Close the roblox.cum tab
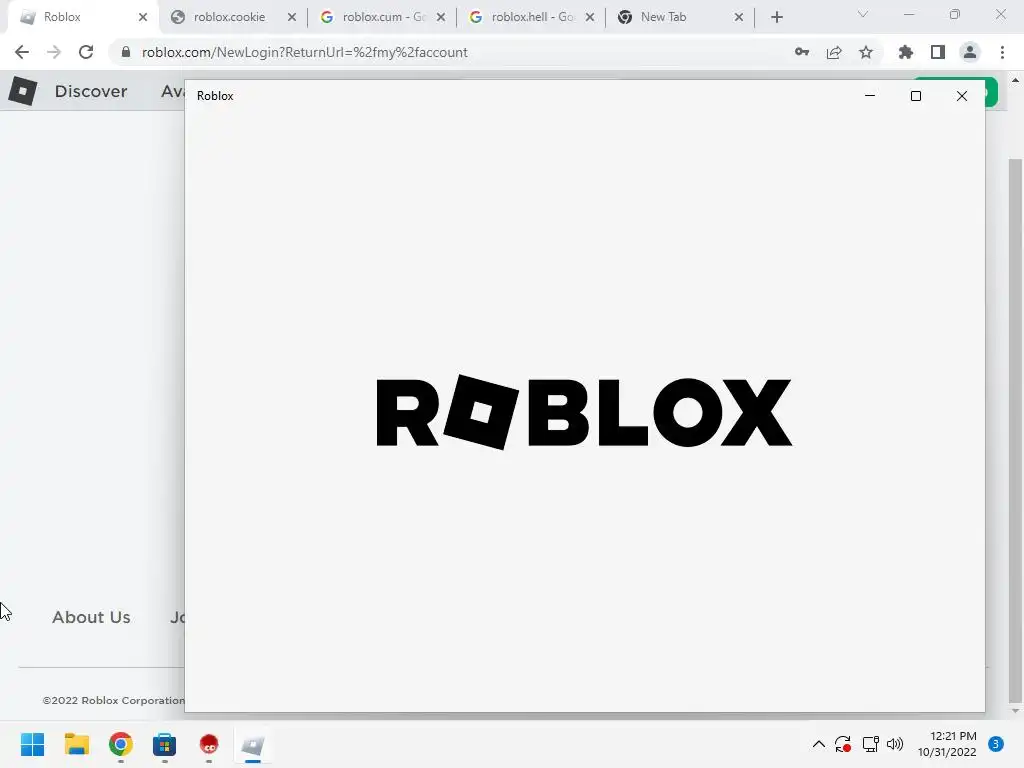The width and height of the screenshot is (1024, 768). pos(441,18)
